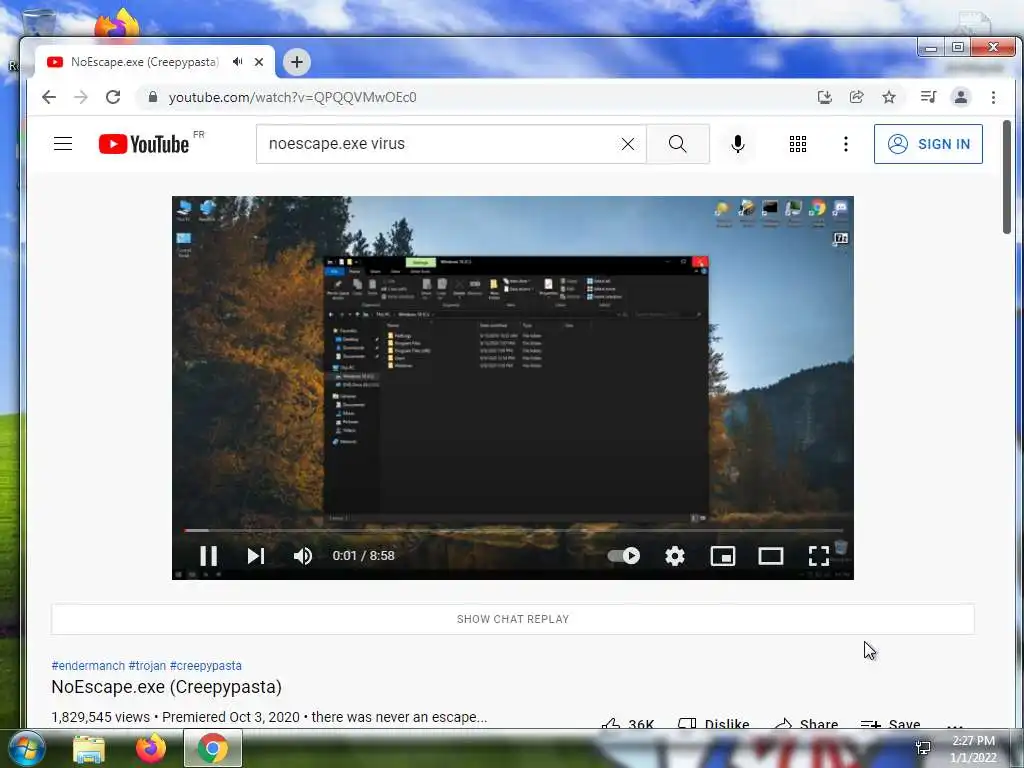Mute the tab via the speaker icon
Viewport: 1024px width, 768px height.
(x=238, y=61)
